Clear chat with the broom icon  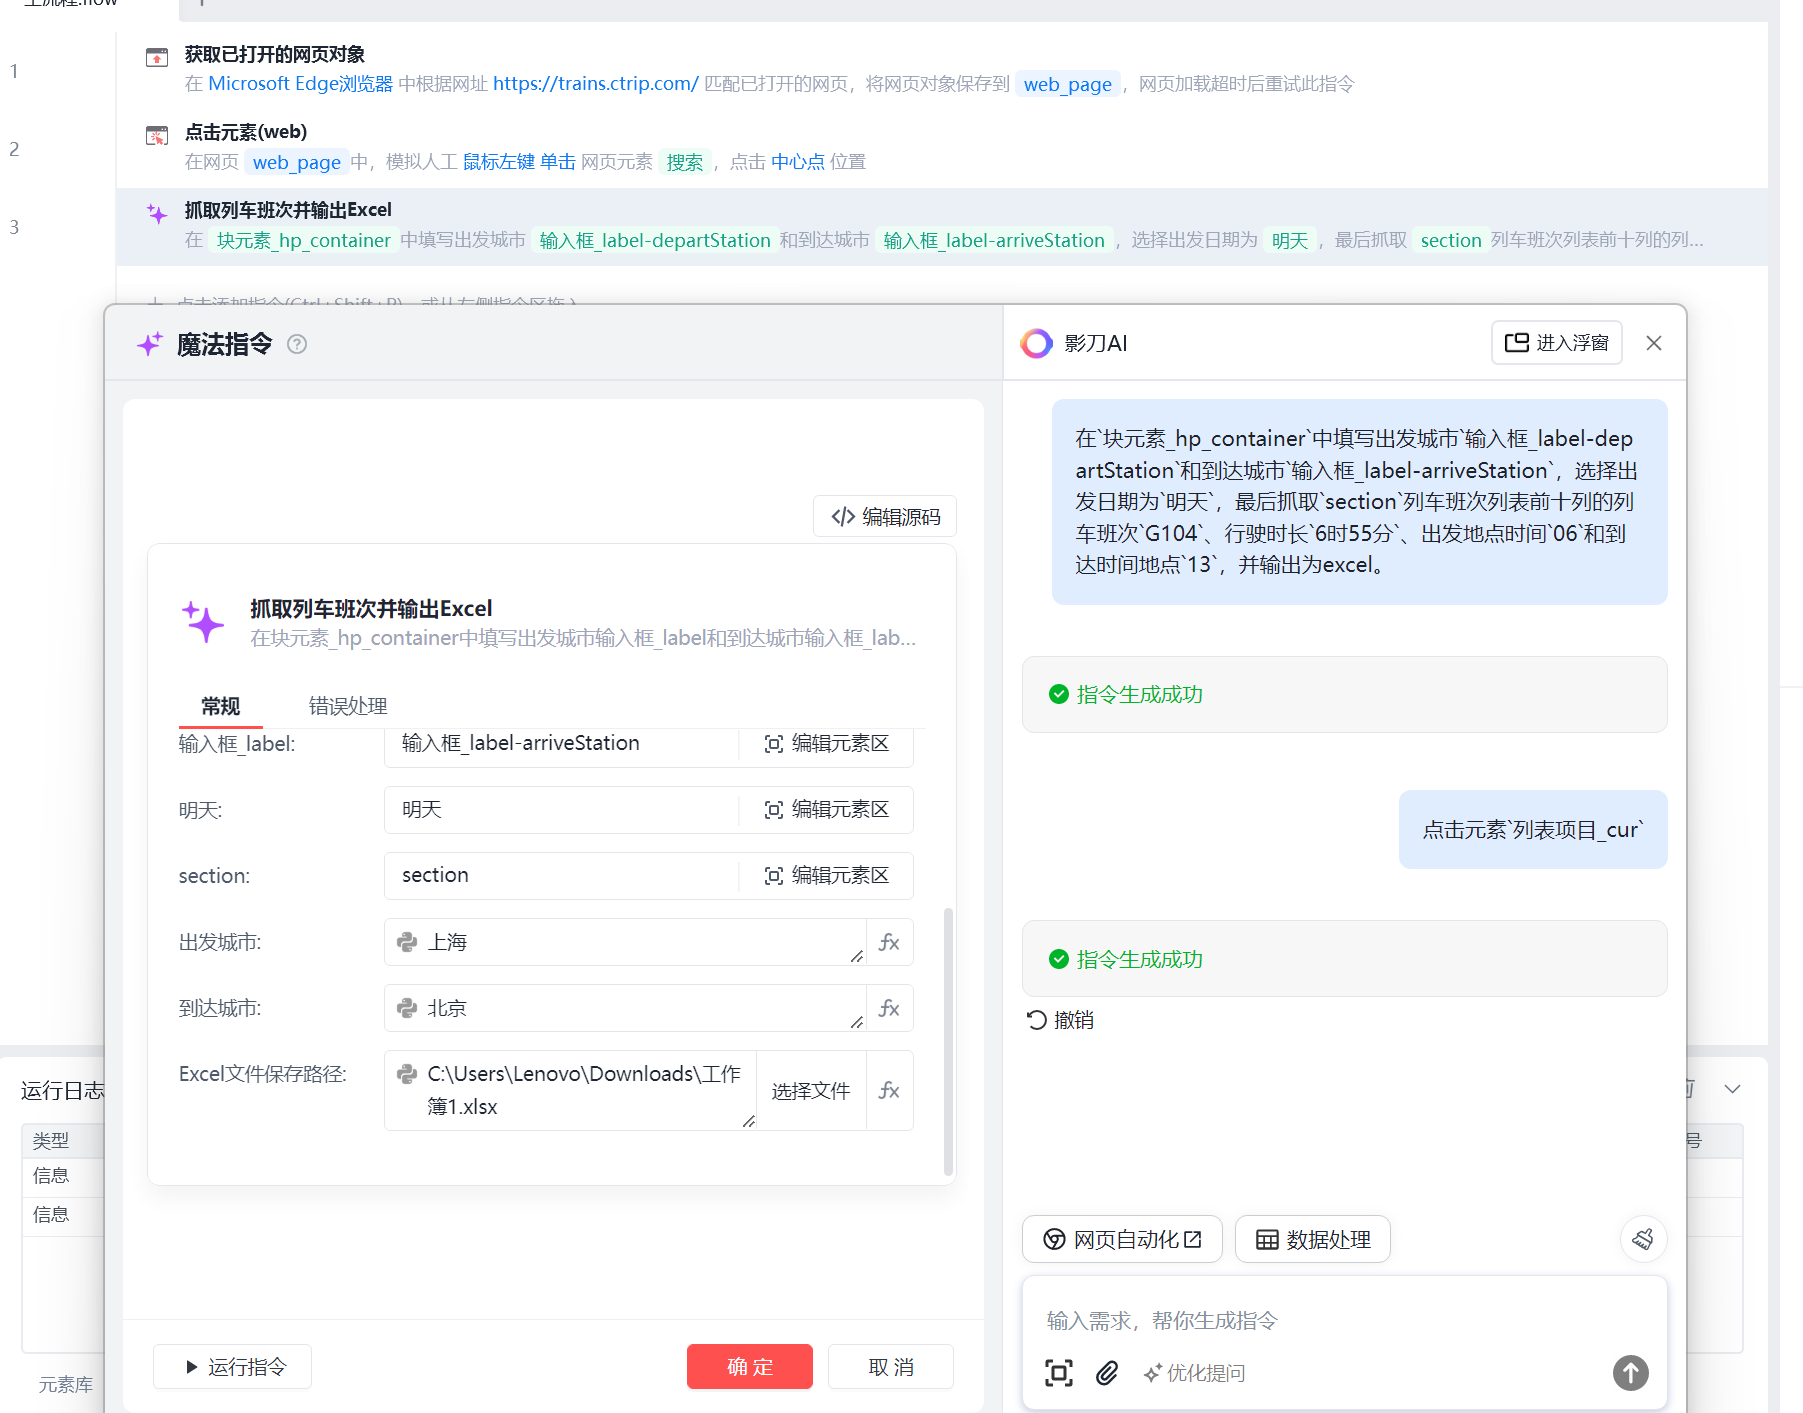[1643, 1240]
